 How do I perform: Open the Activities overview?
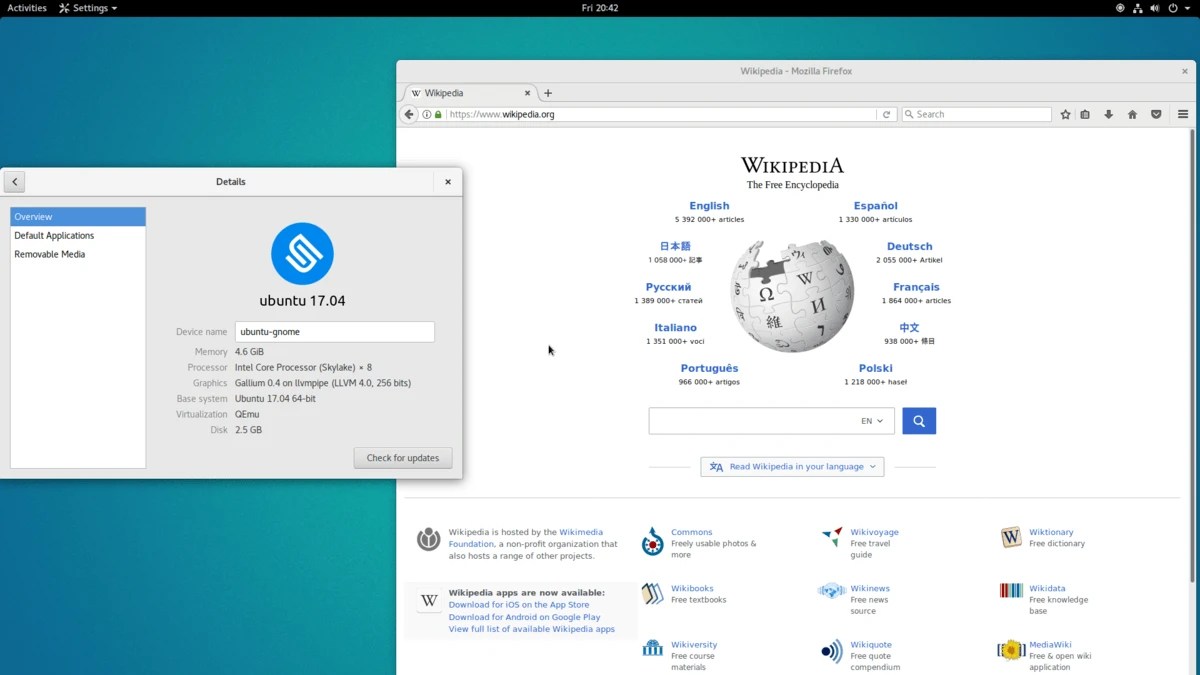pyautogui.click(x=25, y=8)
